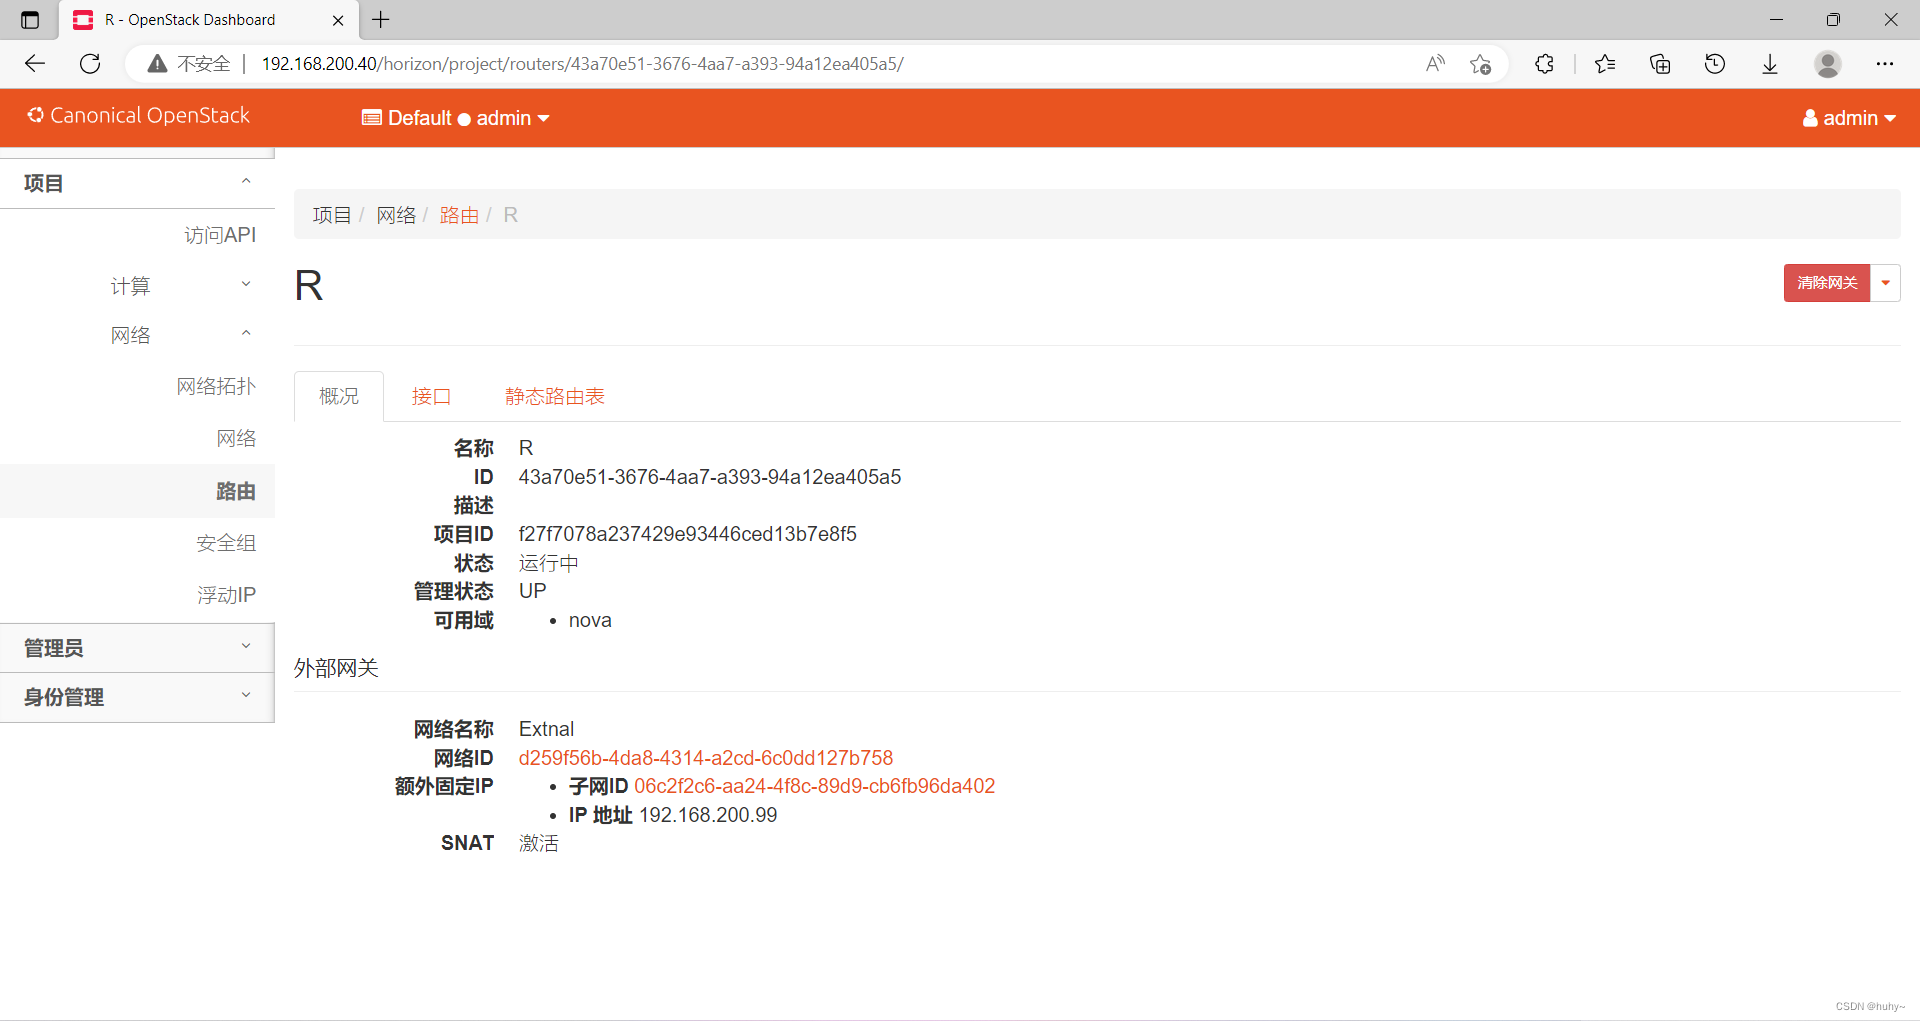Click the Canonical OpenStack logo
The width and height of the screenshot is (1920, 1021).
139,116
